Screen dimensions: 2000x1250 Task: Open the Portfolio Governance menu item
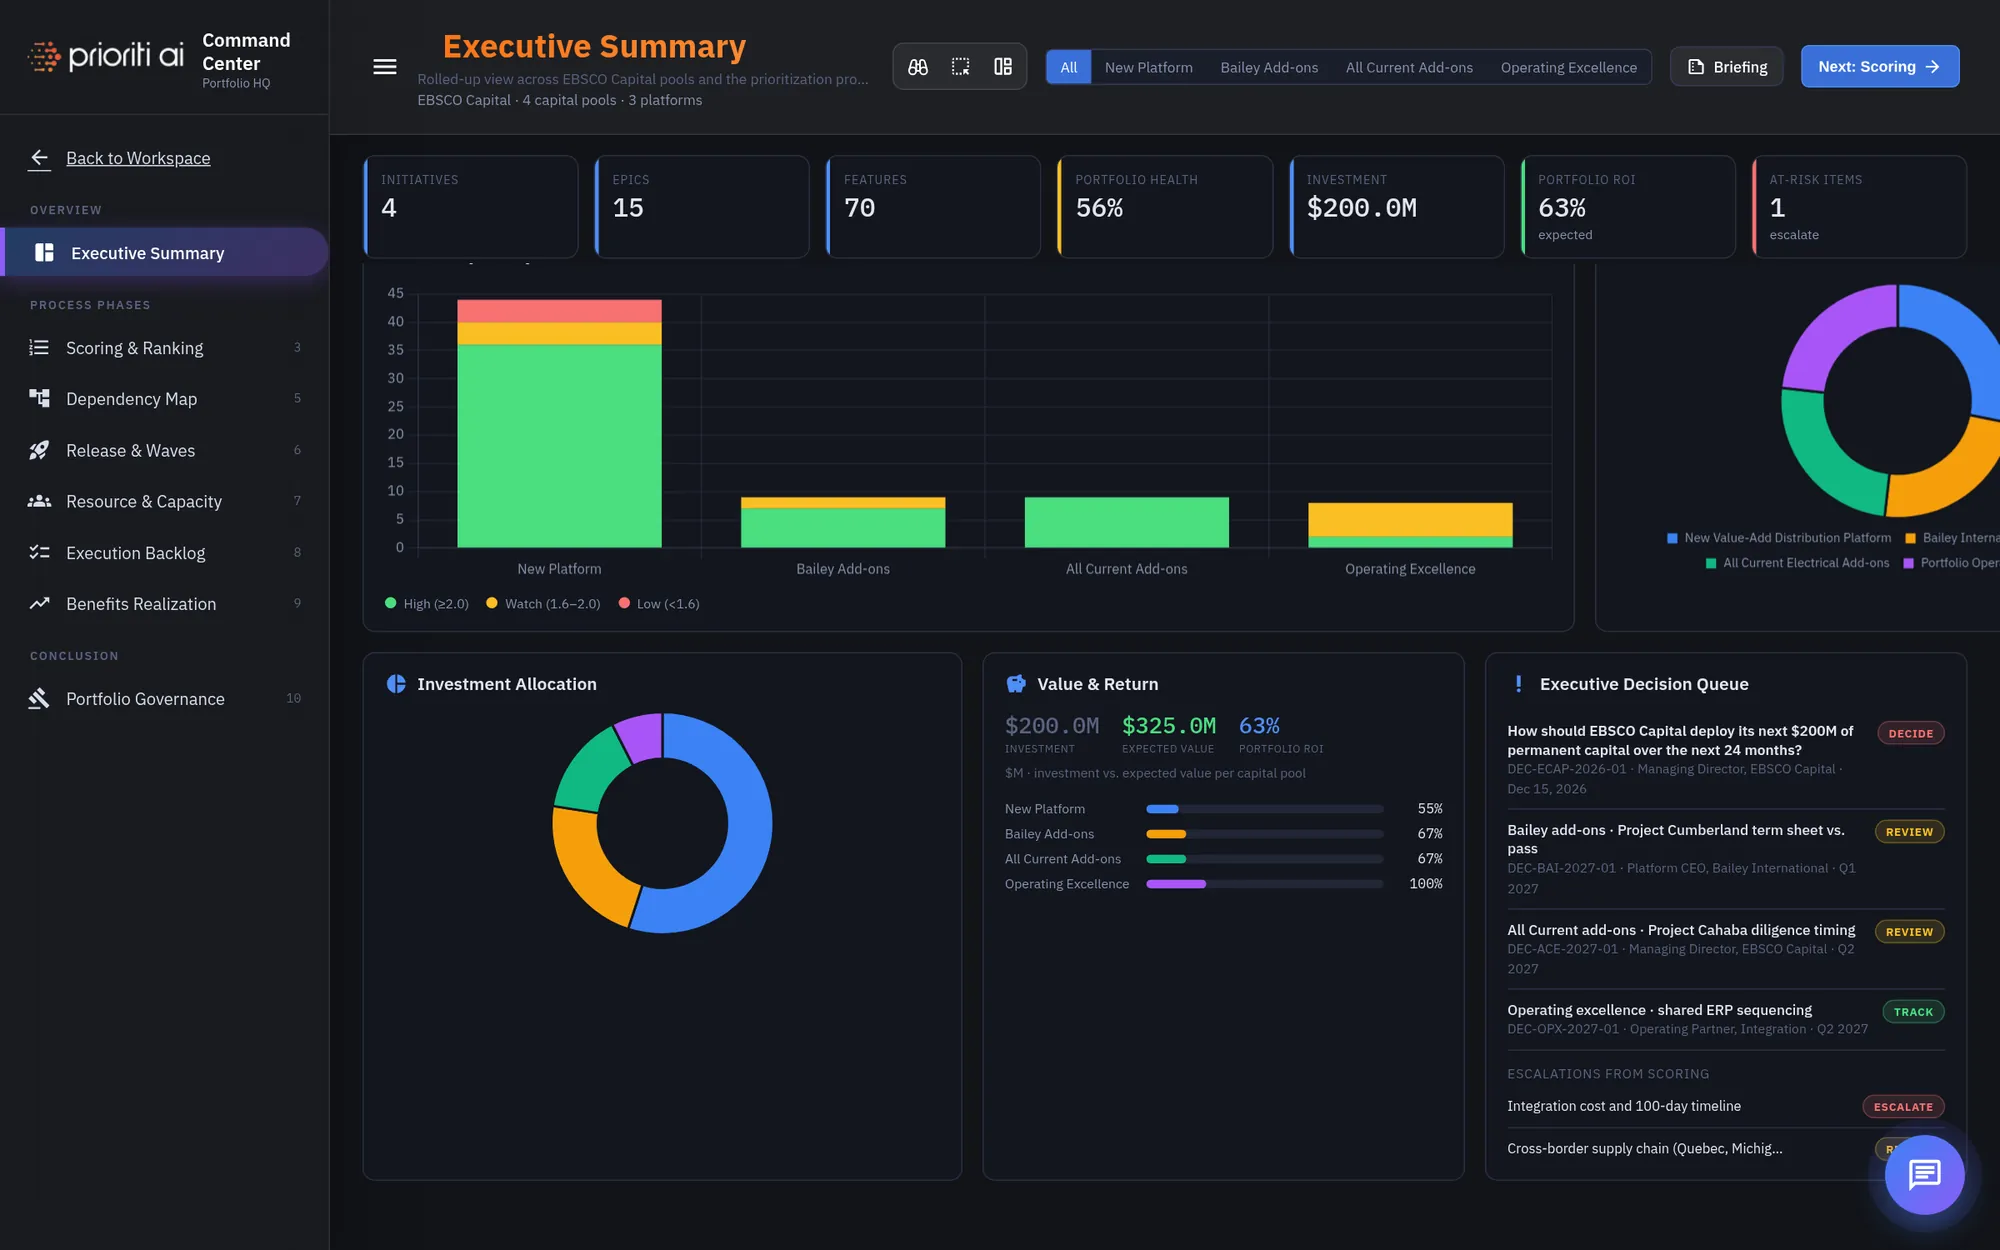pos(165,699)
